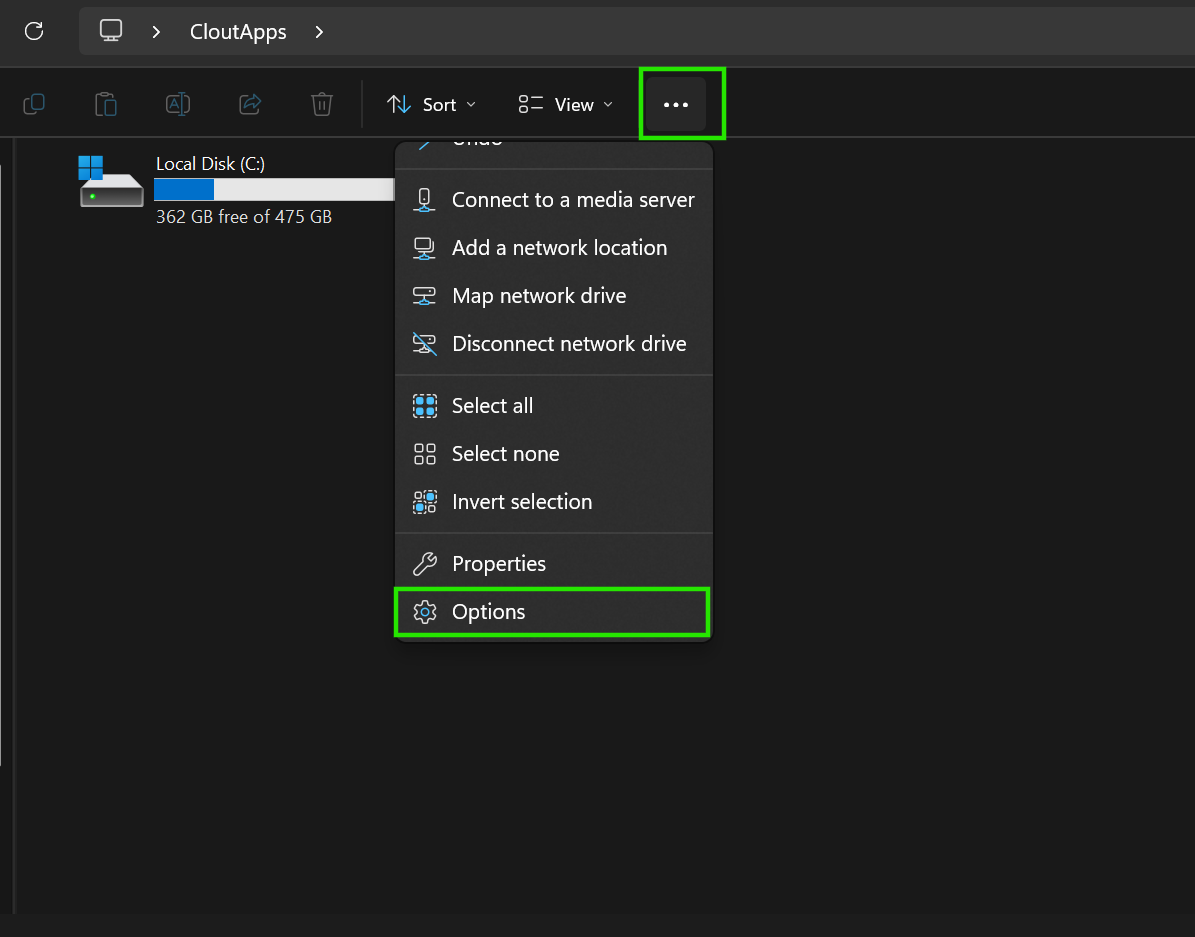This screenshot has width=1195, height=937.
Task: Click the Refresh icon
Action: pyautogui.click(x=34, y=31)
